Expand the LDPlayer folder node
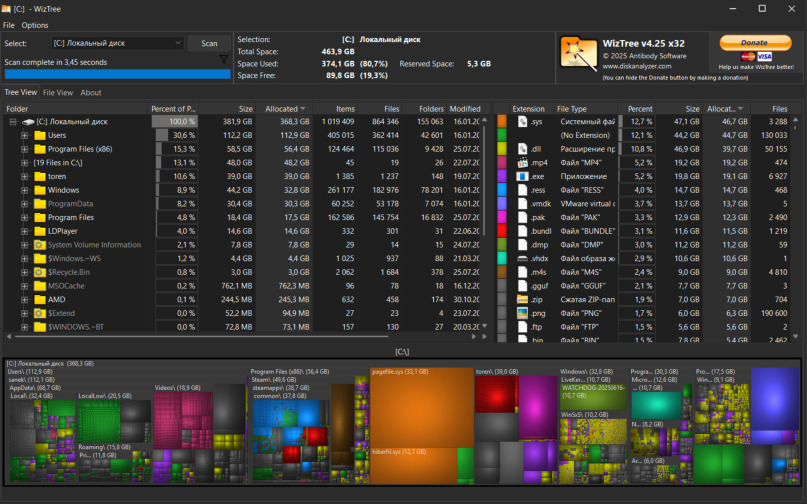 pos(24,231)
